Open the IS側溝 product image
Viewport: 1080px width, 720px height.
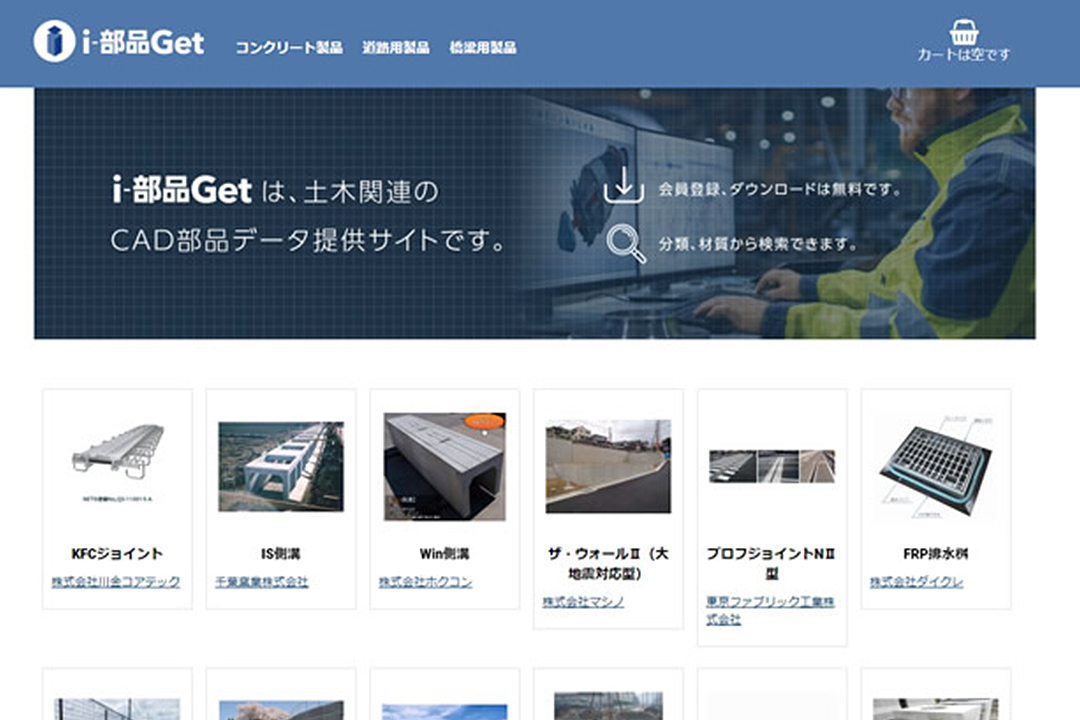coord(281,466)
